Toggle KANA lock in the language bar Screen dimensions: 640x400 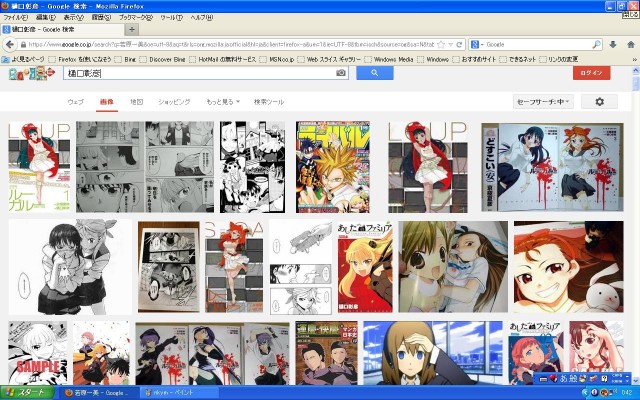617,382
